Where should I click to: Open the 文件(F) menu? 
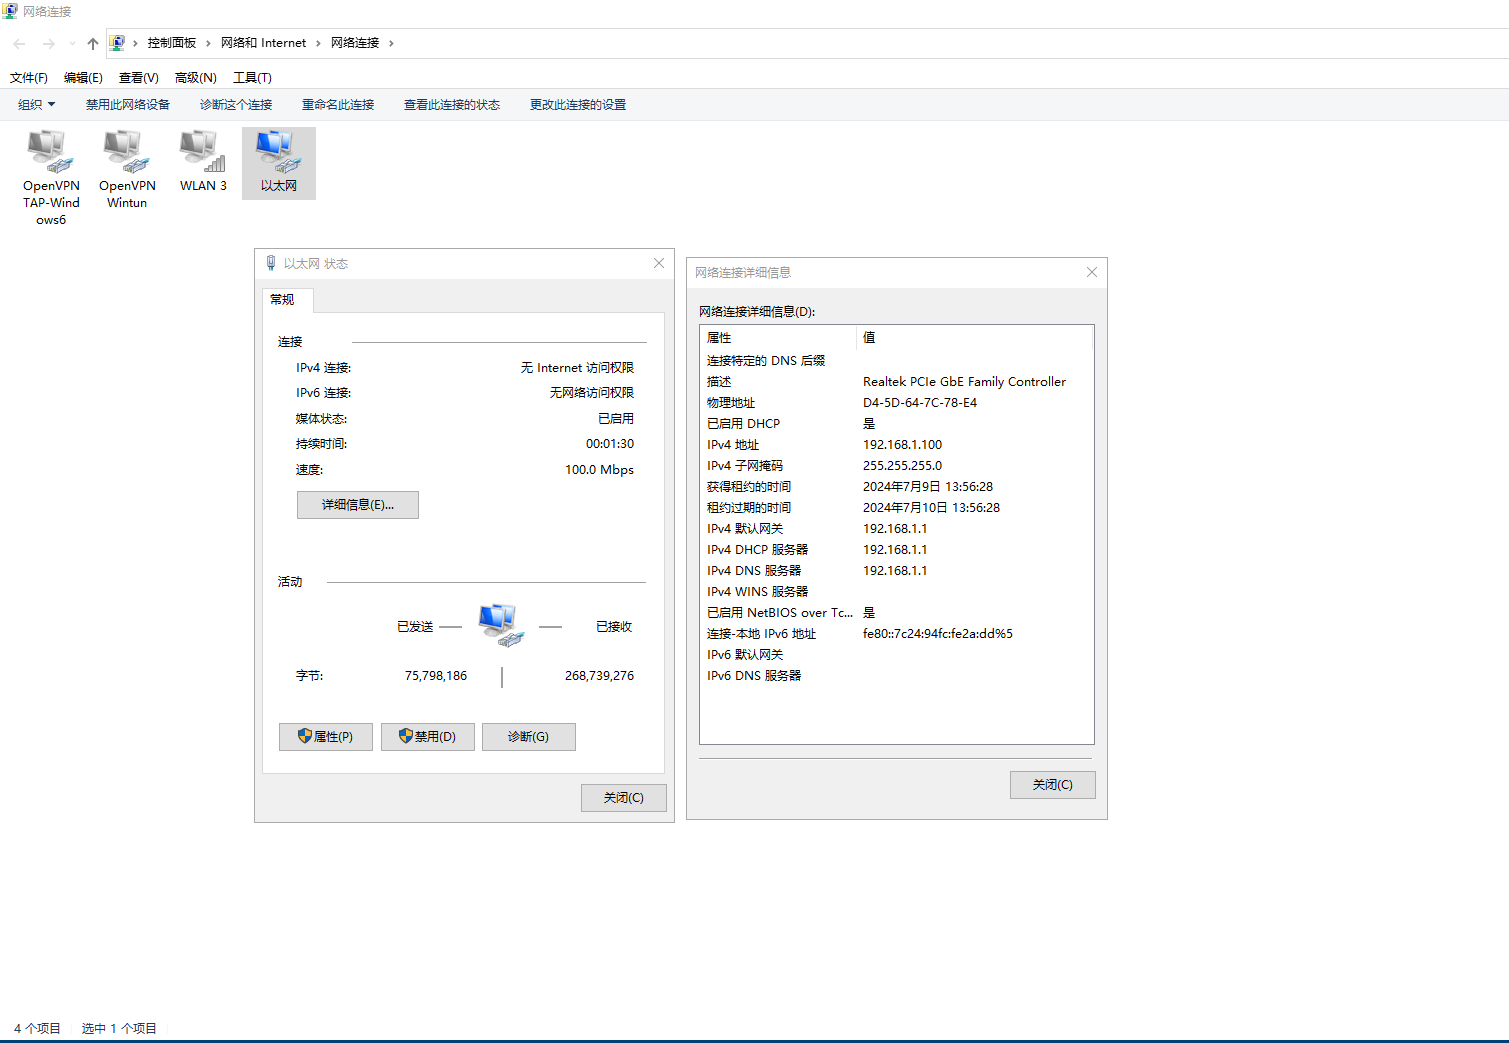click(29, 78)
